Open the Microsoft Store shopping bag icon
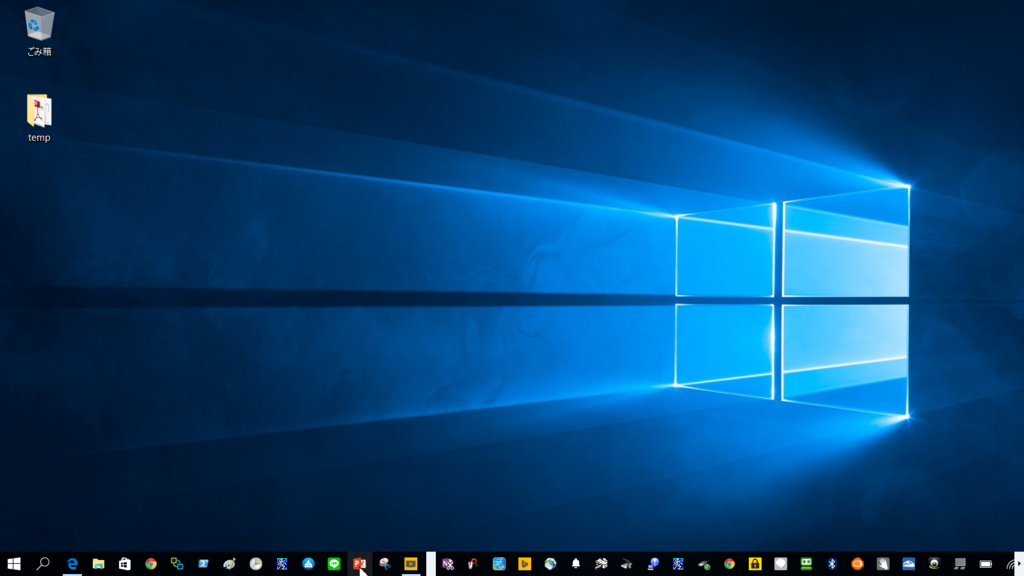The width and height of the screenshot is (1024, 576). pos(124,564)
